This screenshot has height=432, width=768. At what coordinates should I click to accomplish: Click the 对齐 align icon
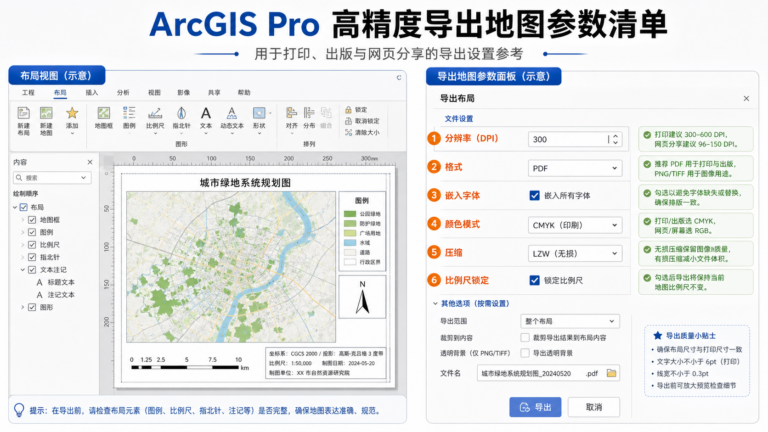point(291,113)
